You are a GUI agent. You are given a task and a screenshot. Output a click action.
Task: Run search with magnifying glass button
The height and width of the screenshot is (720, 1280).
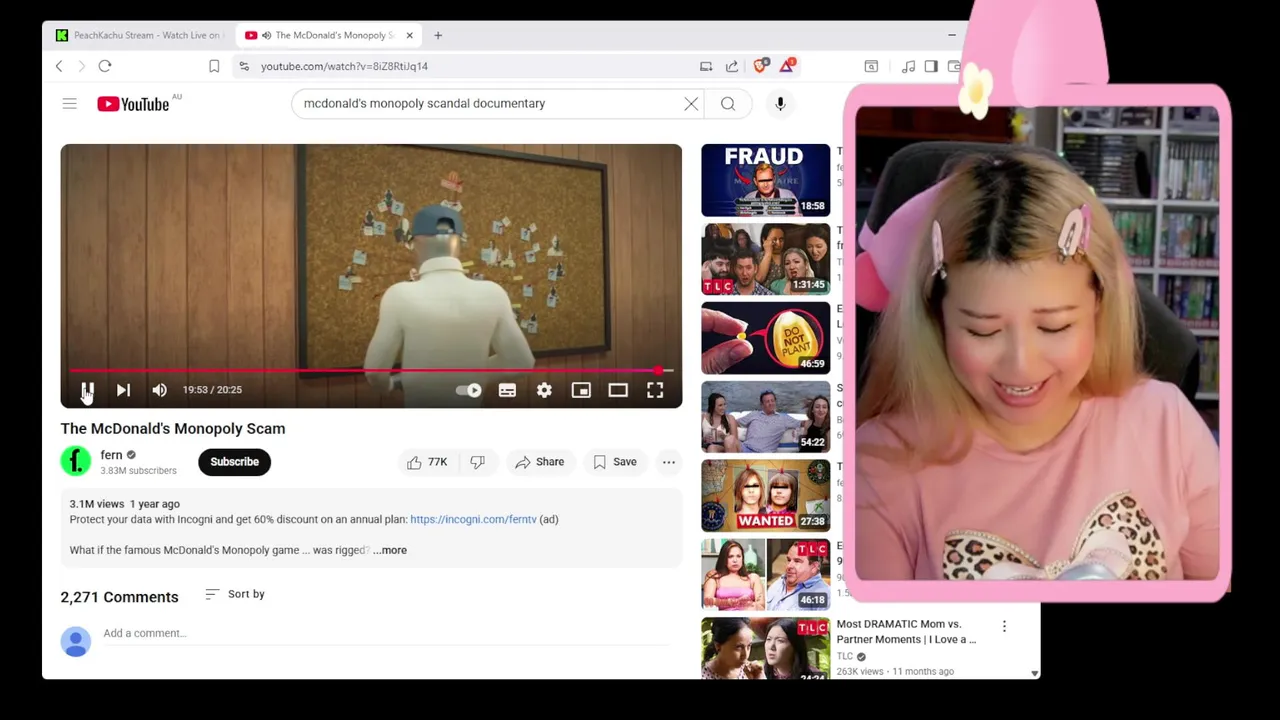tap(728, 104)
